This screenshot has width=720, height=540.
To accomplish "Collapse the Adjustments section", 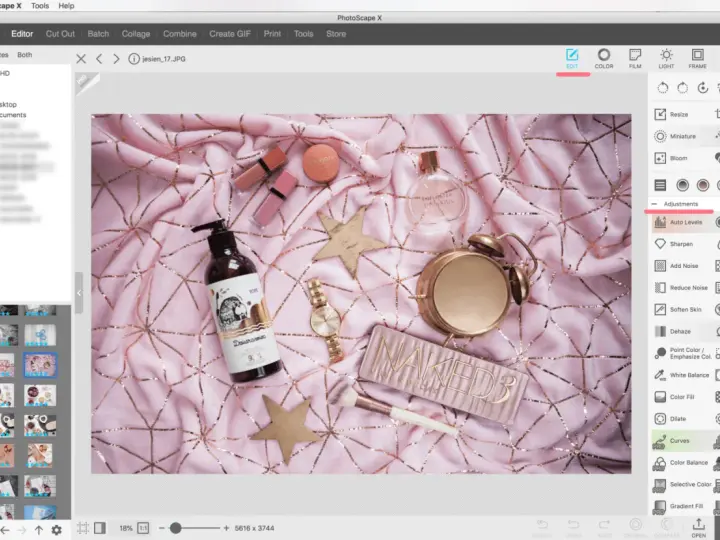I will pos(654,203).
